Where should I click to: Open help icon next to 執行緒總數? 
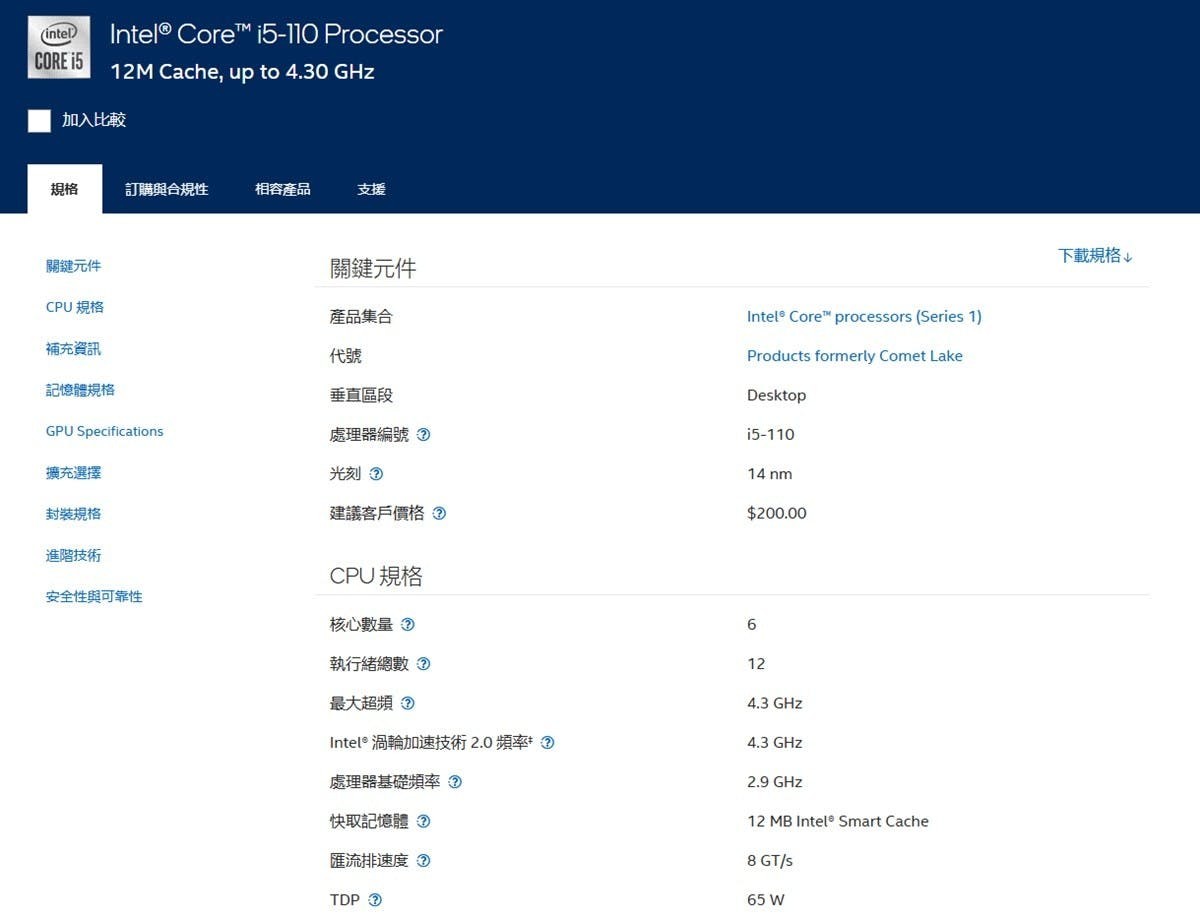(x=423, y=664)
